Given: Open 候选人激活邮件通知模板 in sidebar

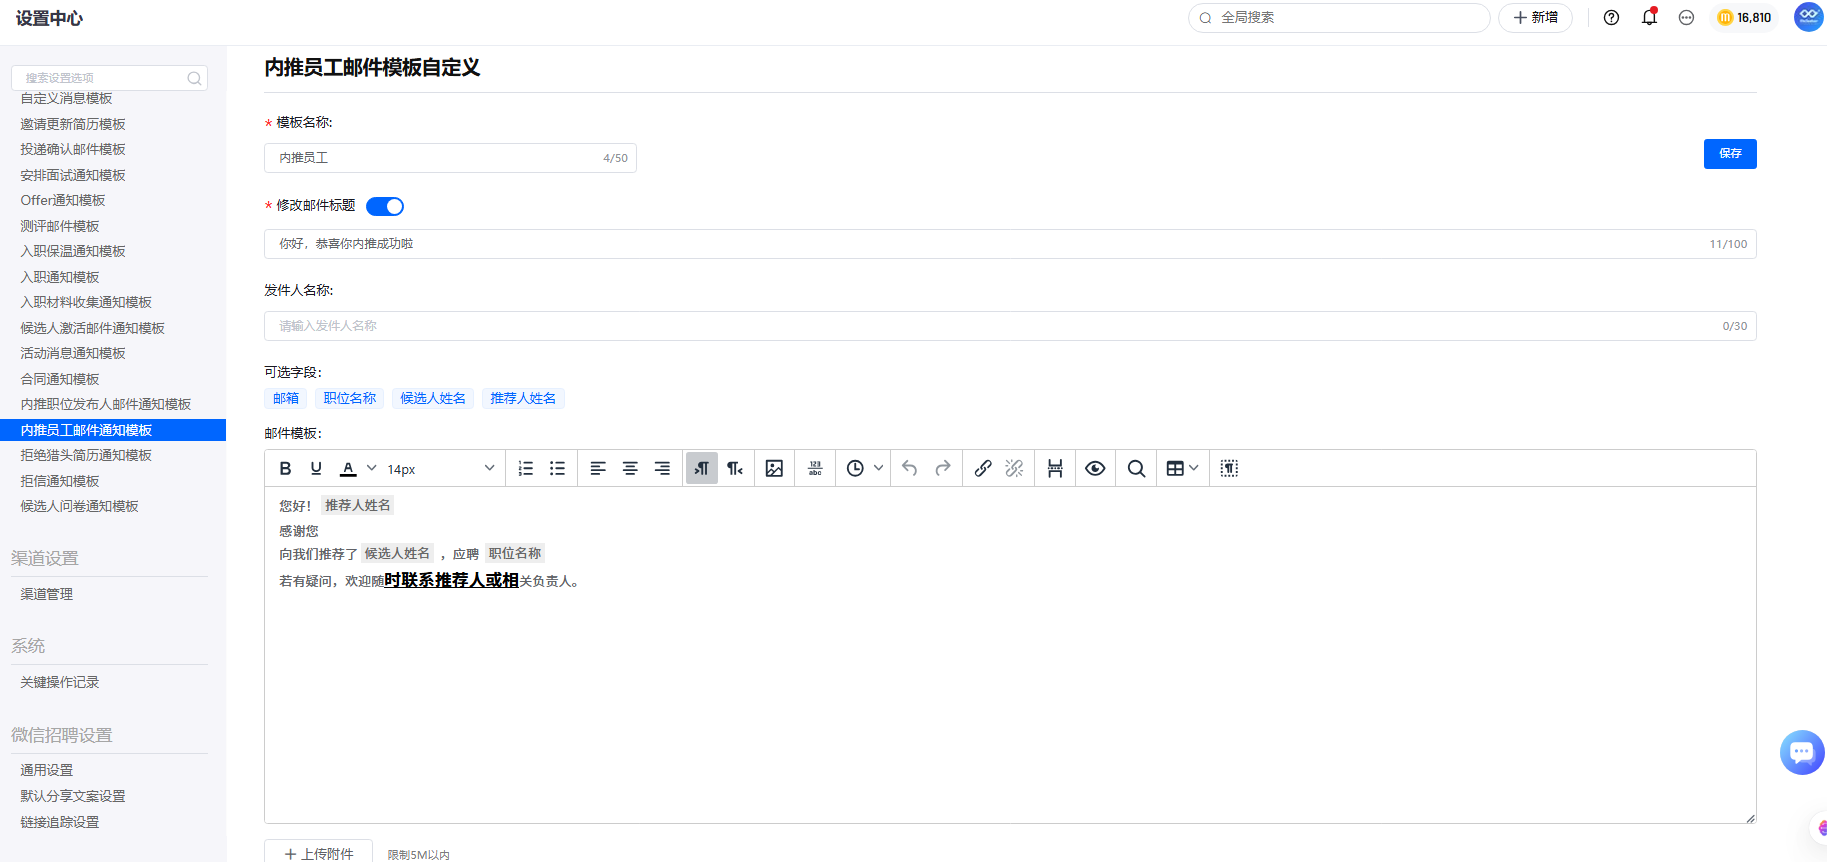Looking at the screenshot, I should click(x=93, y=328).
